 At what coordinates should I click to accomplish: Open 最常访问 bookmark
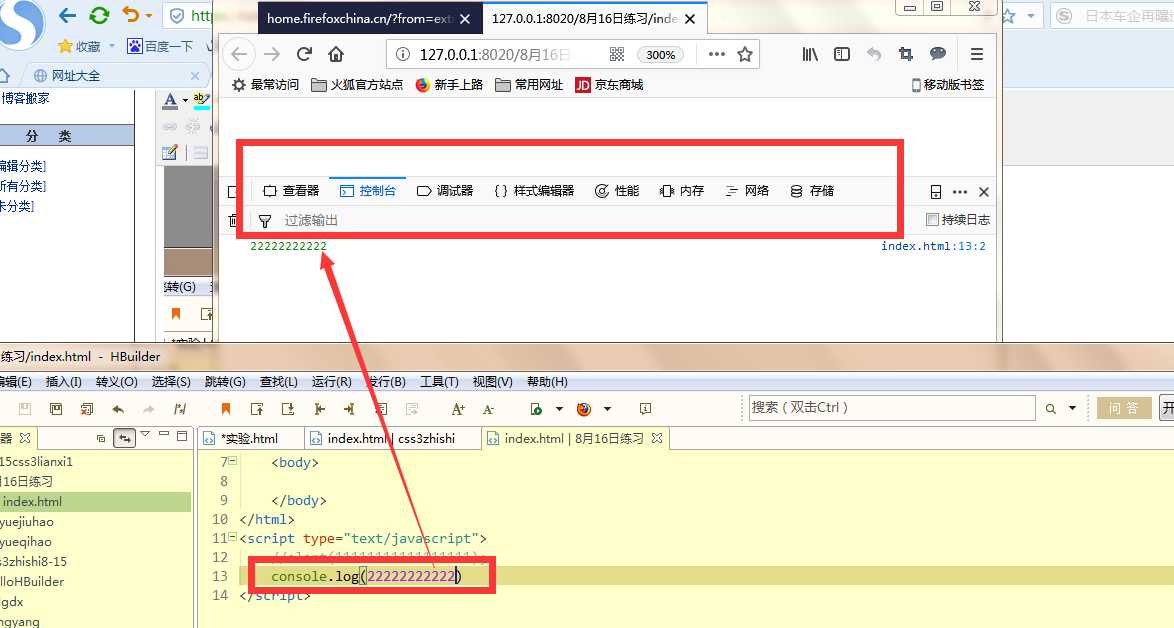(265, 85)
